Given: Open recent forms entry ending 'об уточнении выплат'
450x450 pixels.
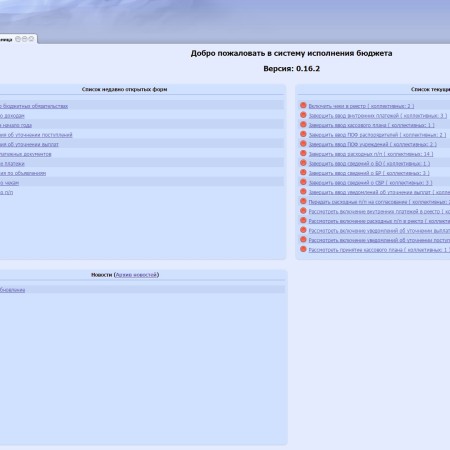Looking at the screenshot, I should [29, 145].
